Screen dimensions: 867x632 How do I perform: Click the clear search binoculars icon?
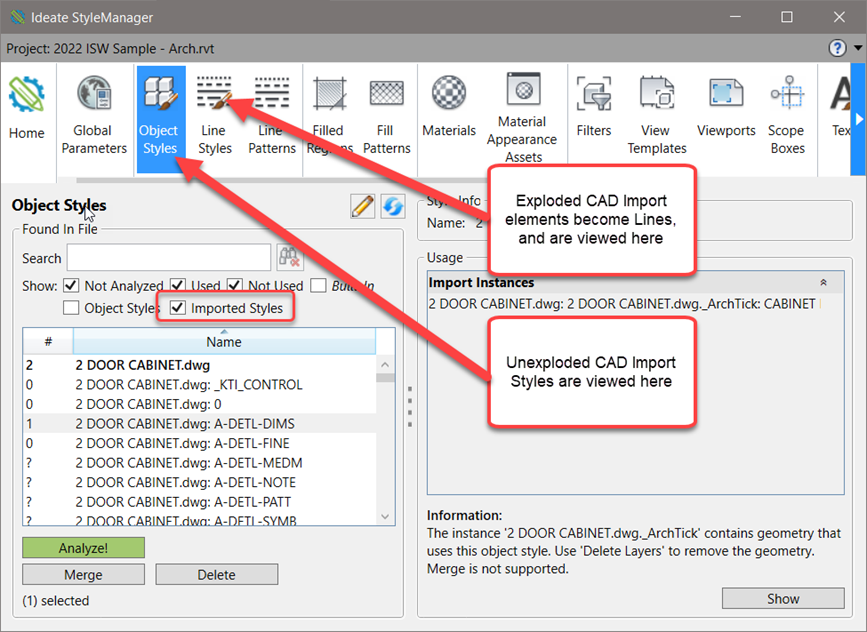point(290,257)
